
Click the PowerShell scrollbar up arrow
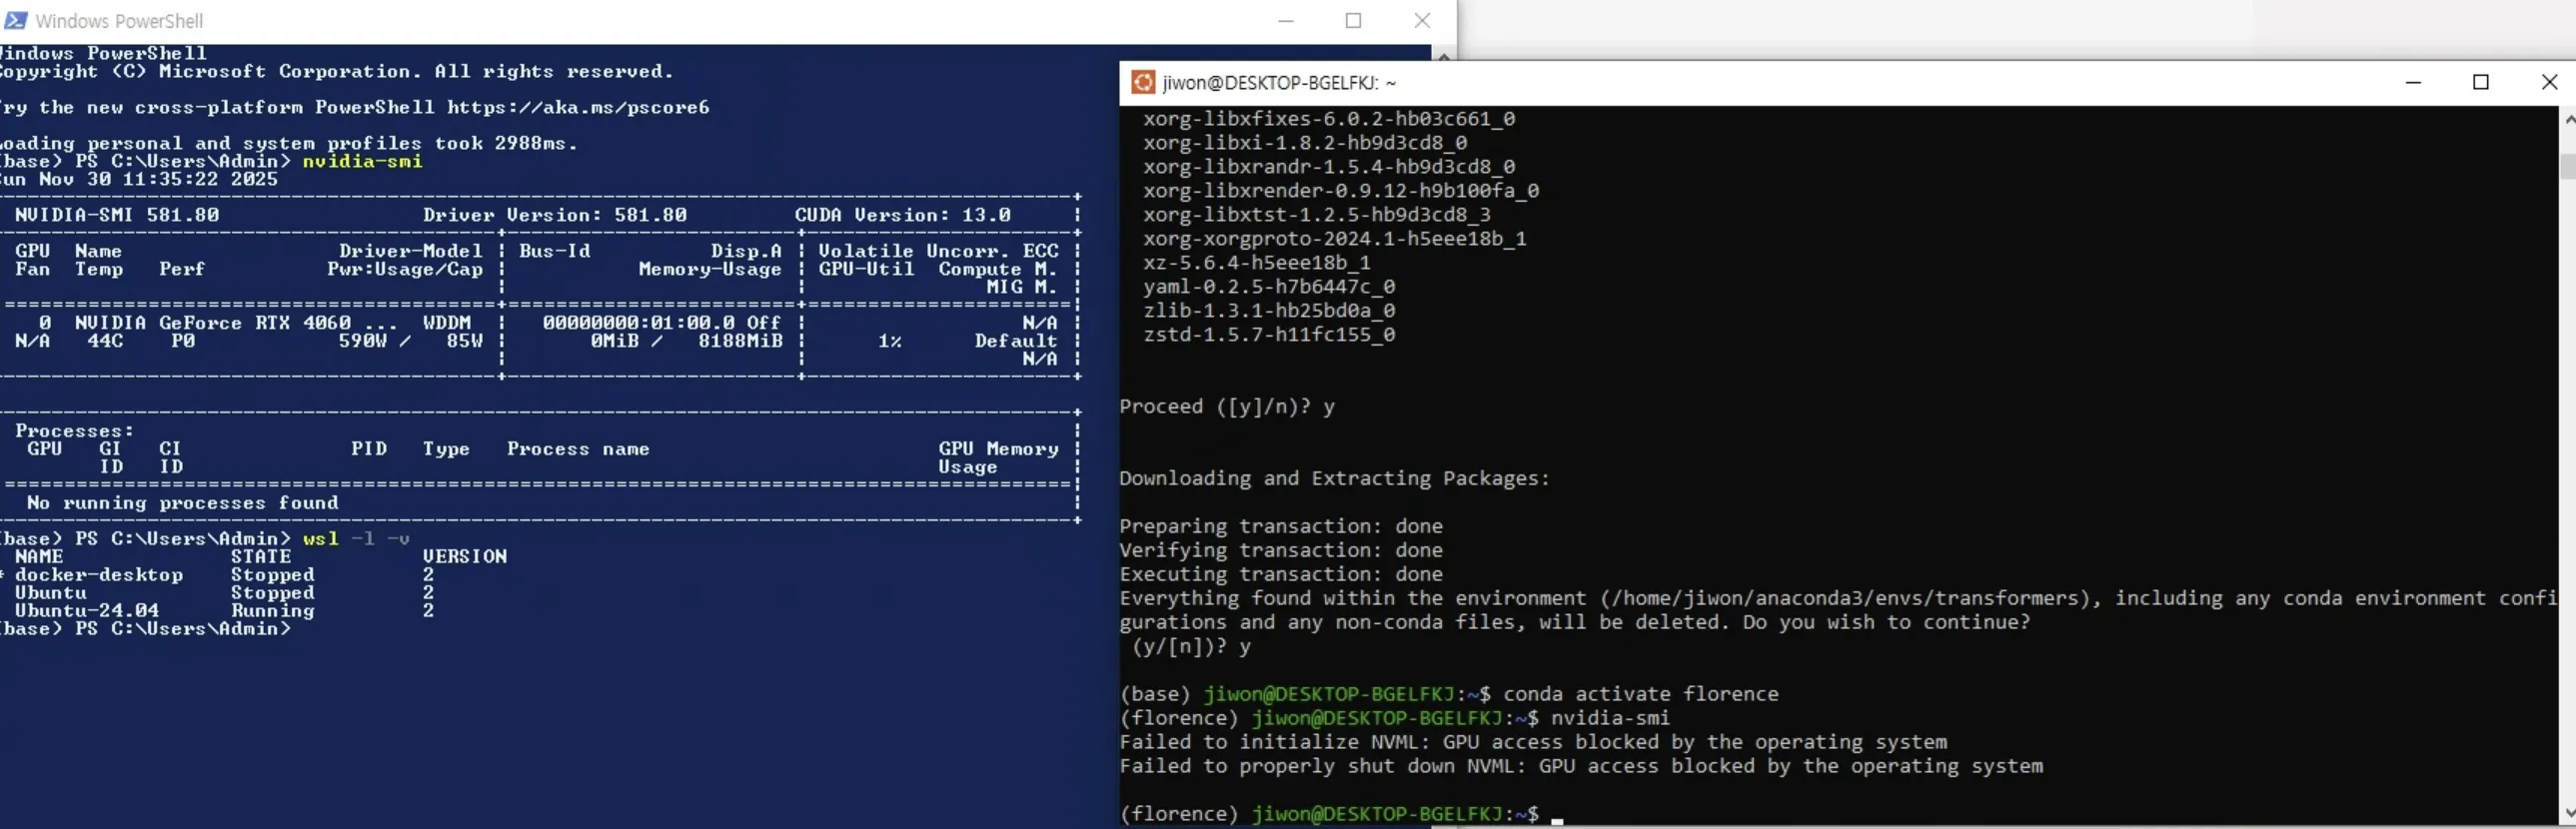(1444, 56)
